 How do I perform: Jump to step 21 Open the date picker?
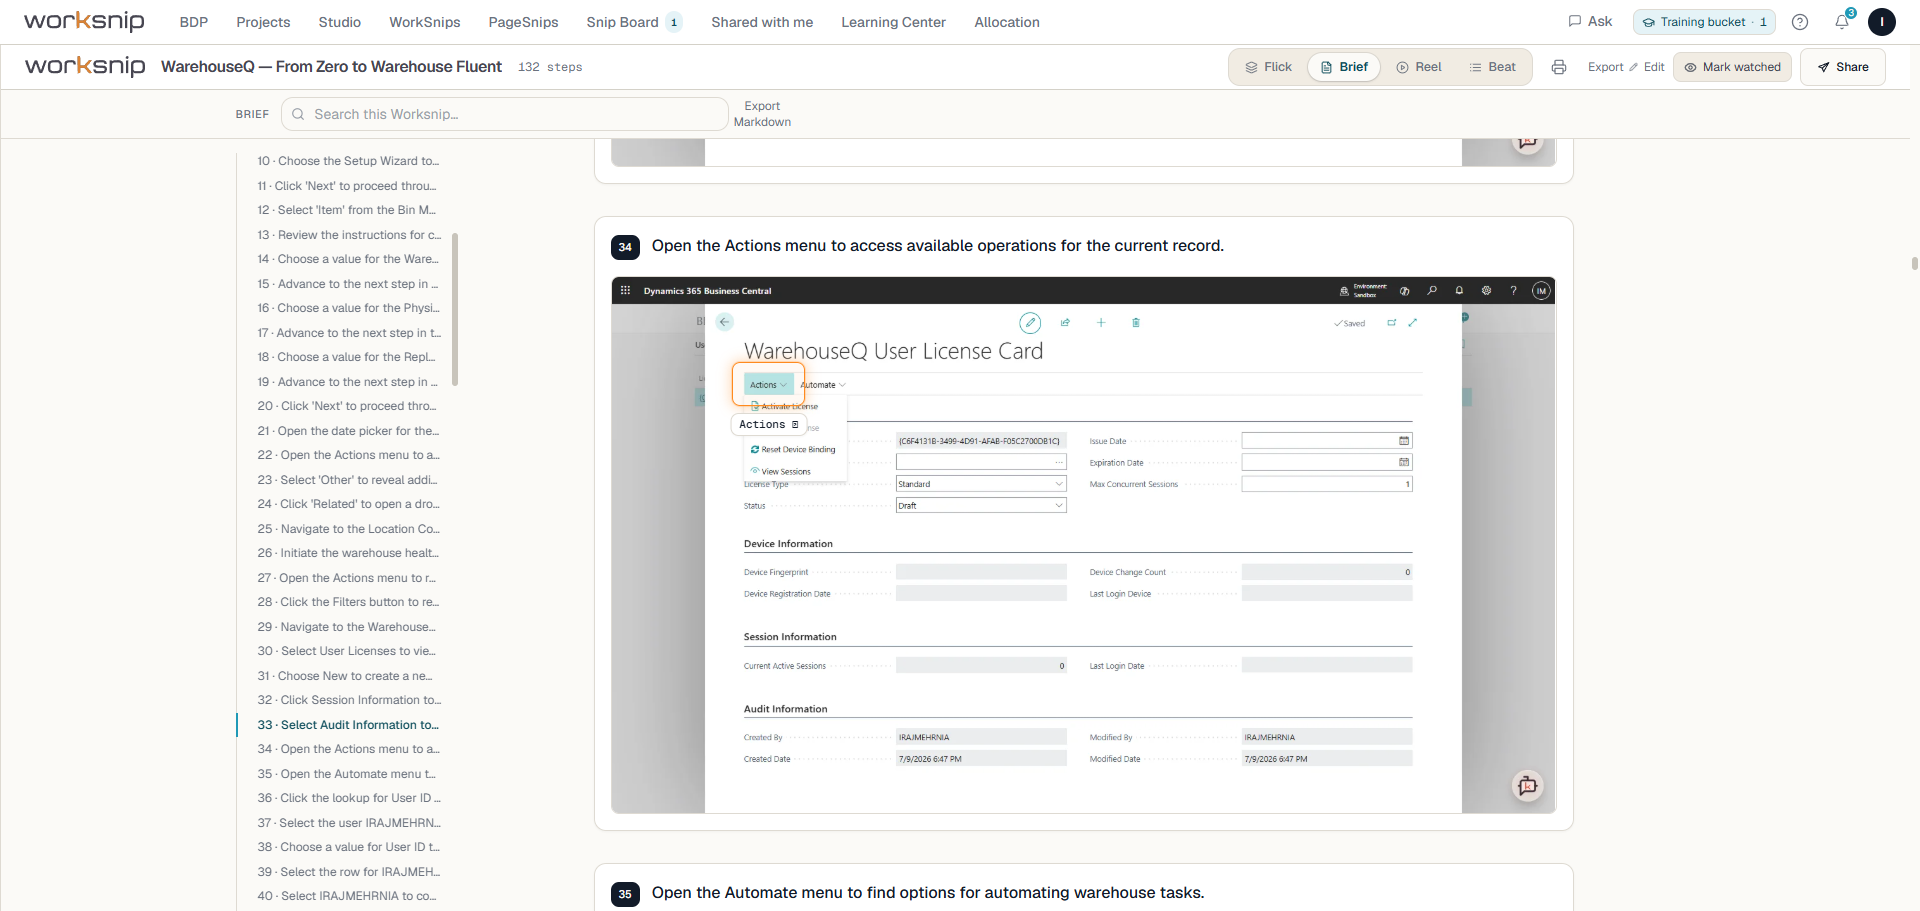coord(348,431)
